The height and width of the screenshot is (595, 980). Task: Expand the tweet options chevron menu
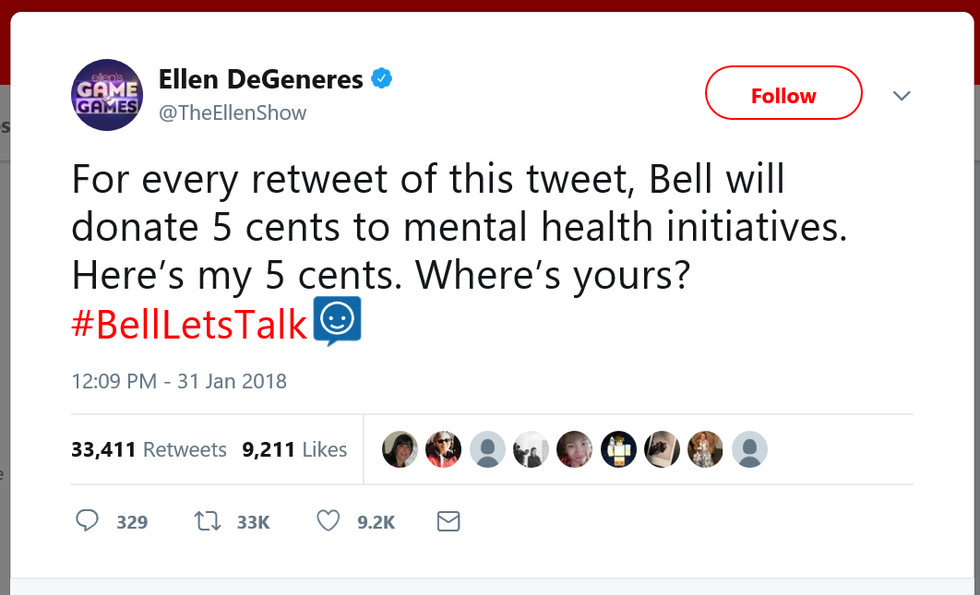902,96
